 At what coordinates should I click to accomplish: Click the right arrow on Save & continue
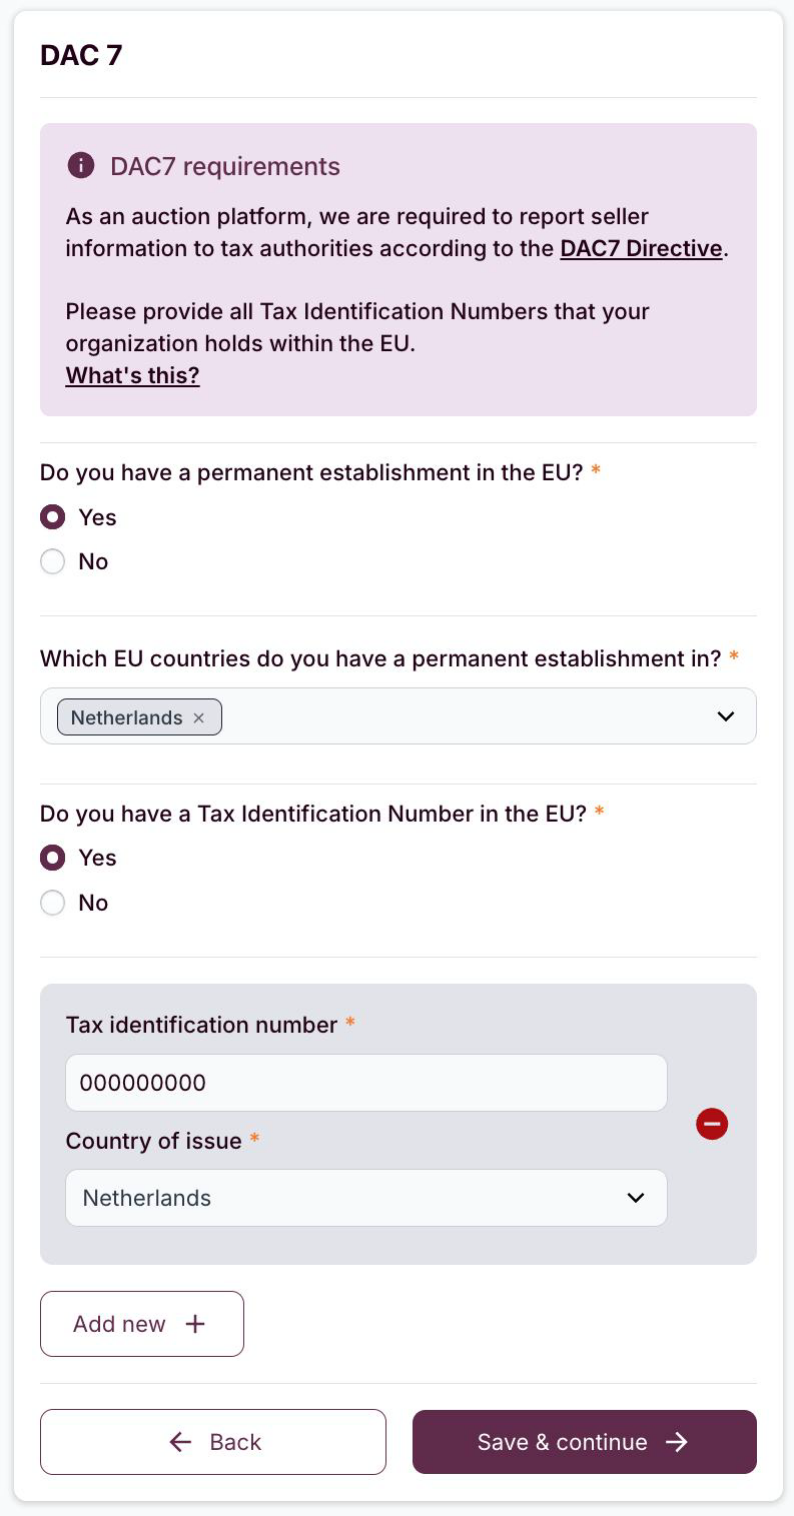[677, 1442]
